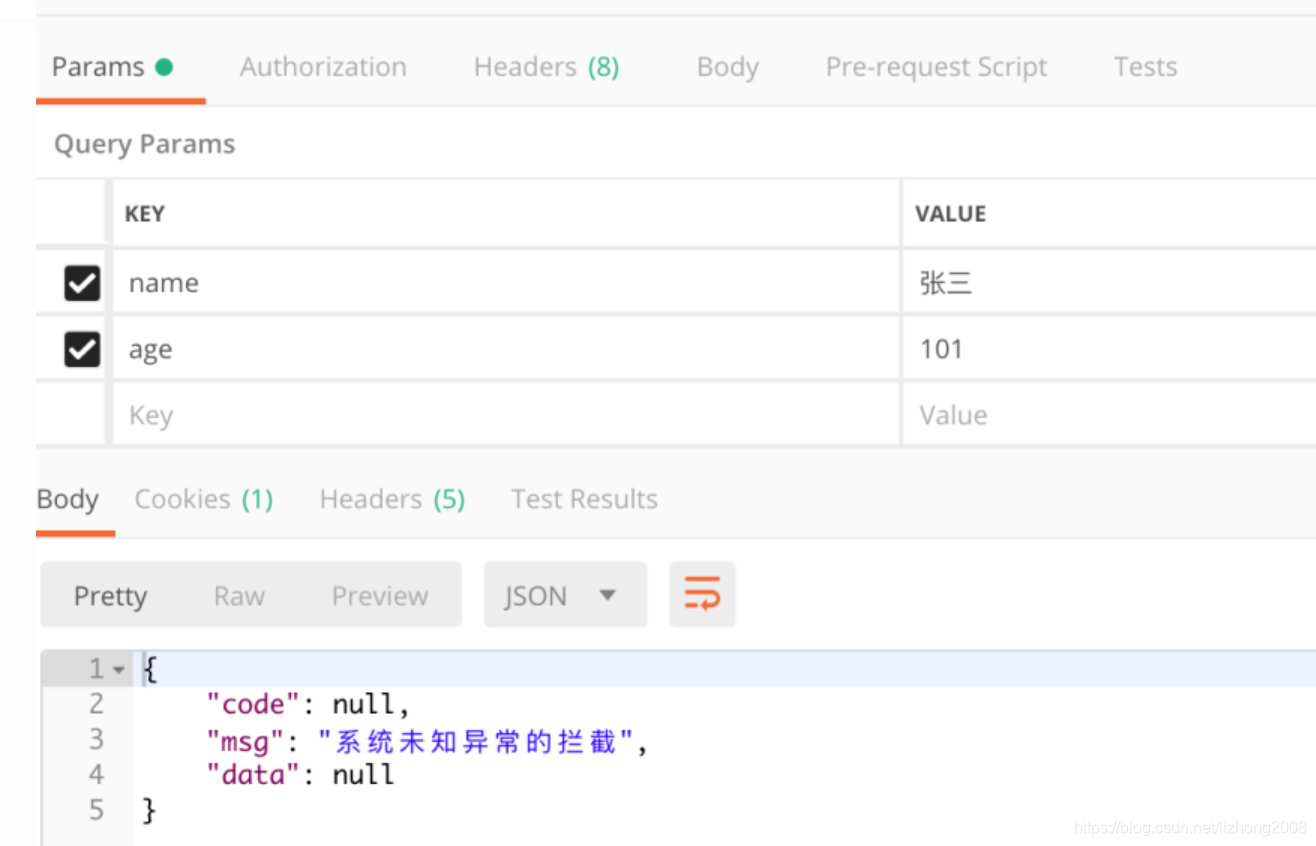Click the Query Params heading
1316x846 pixels.
pyautogui.click(x=144, y=144)
